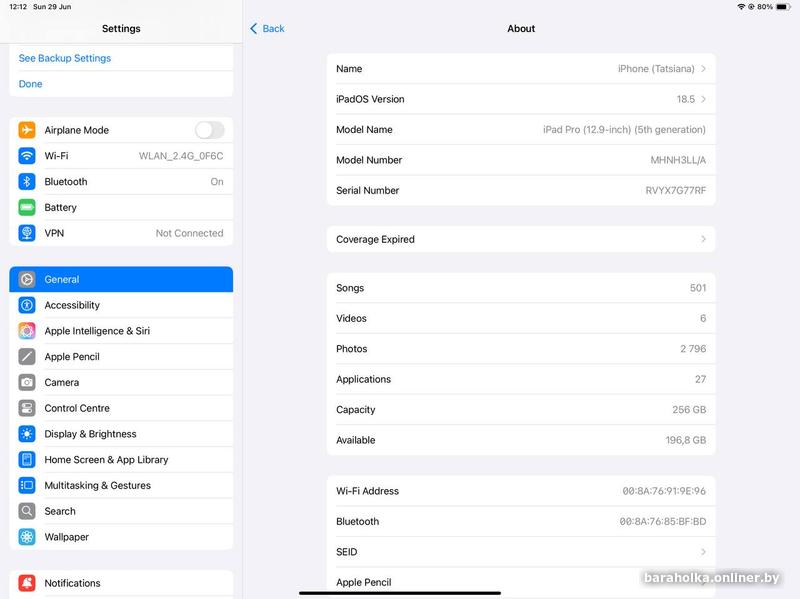Open the General settings menu
This screenshot has width=800, height=599.
121,279
